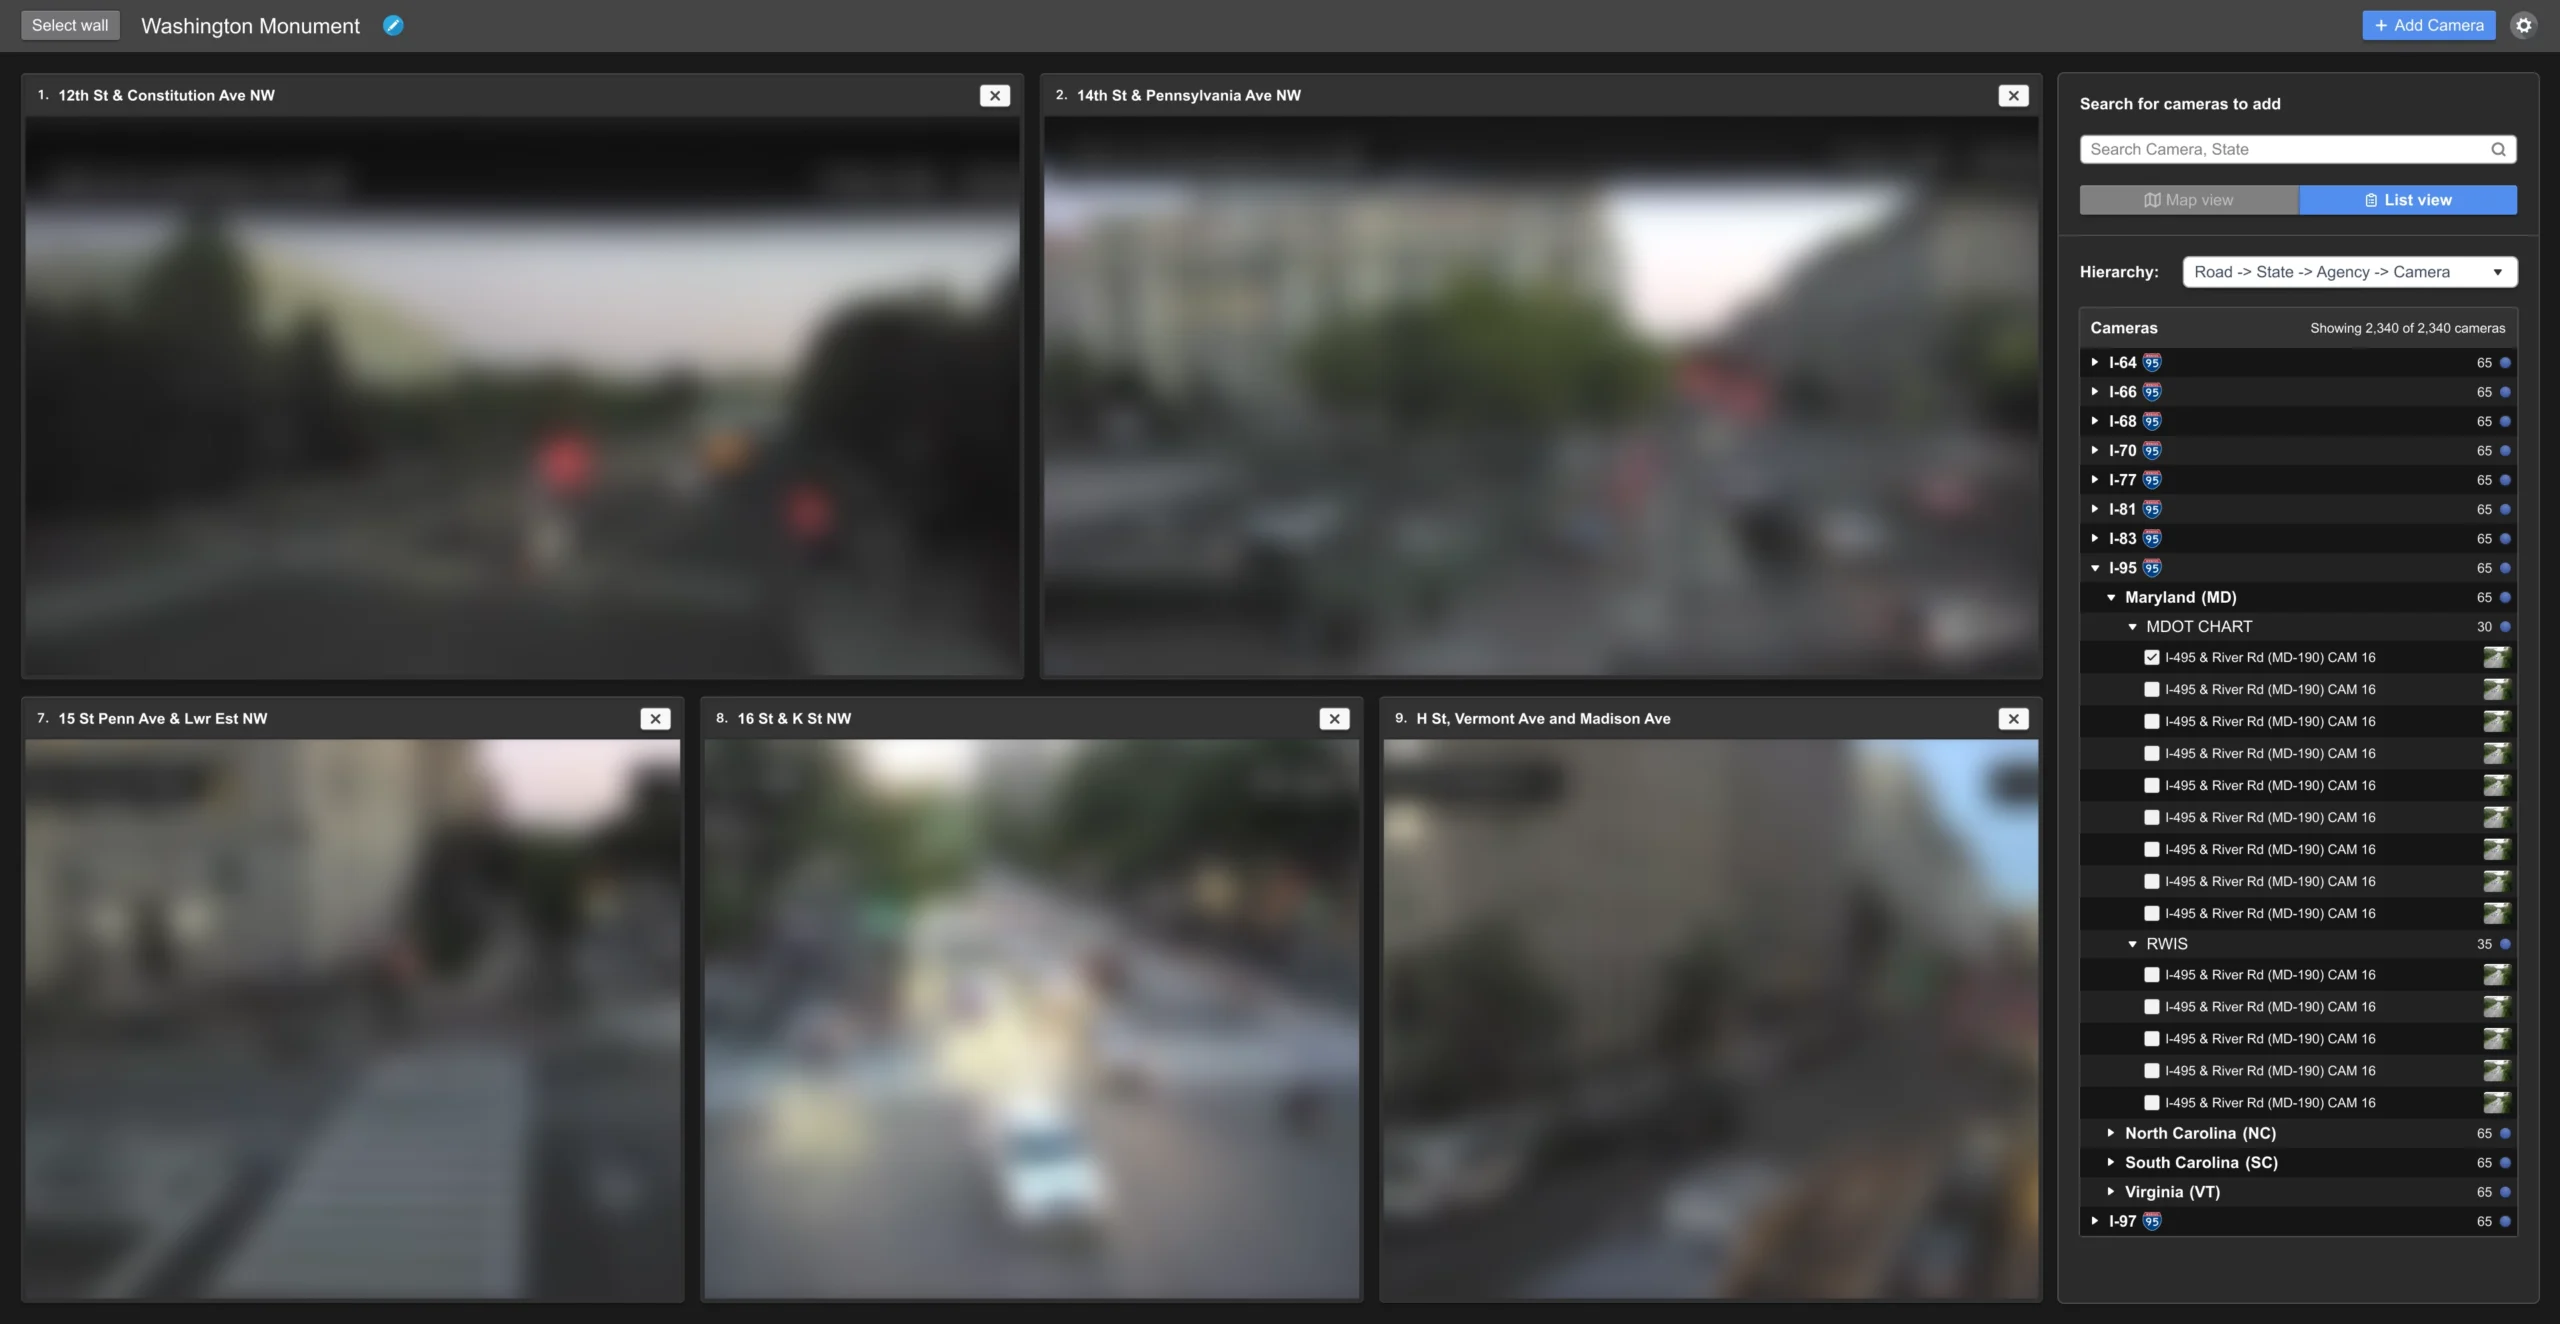Remove H St, Vermont Ave camera tile

[x=2013, y=719]
